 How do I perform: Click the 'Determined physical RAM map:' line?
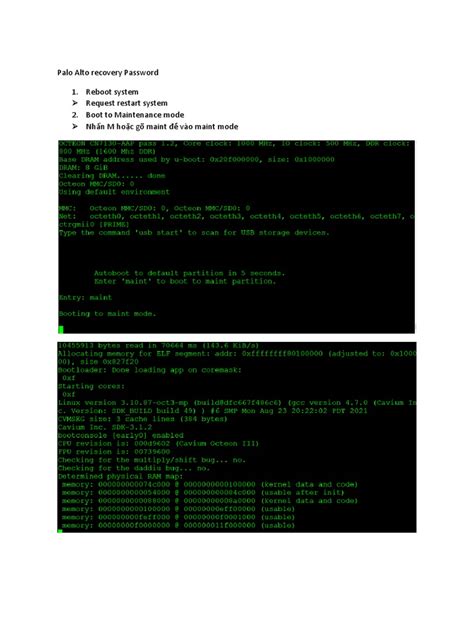pos(121,476)
